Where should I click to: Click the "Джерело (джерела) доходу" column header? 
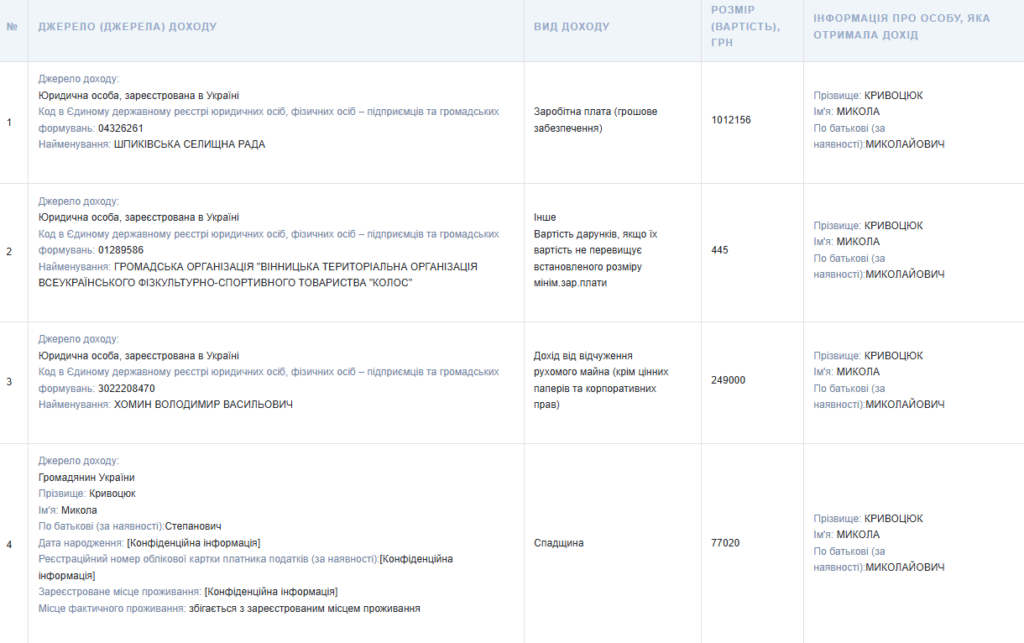pos(127,26)
